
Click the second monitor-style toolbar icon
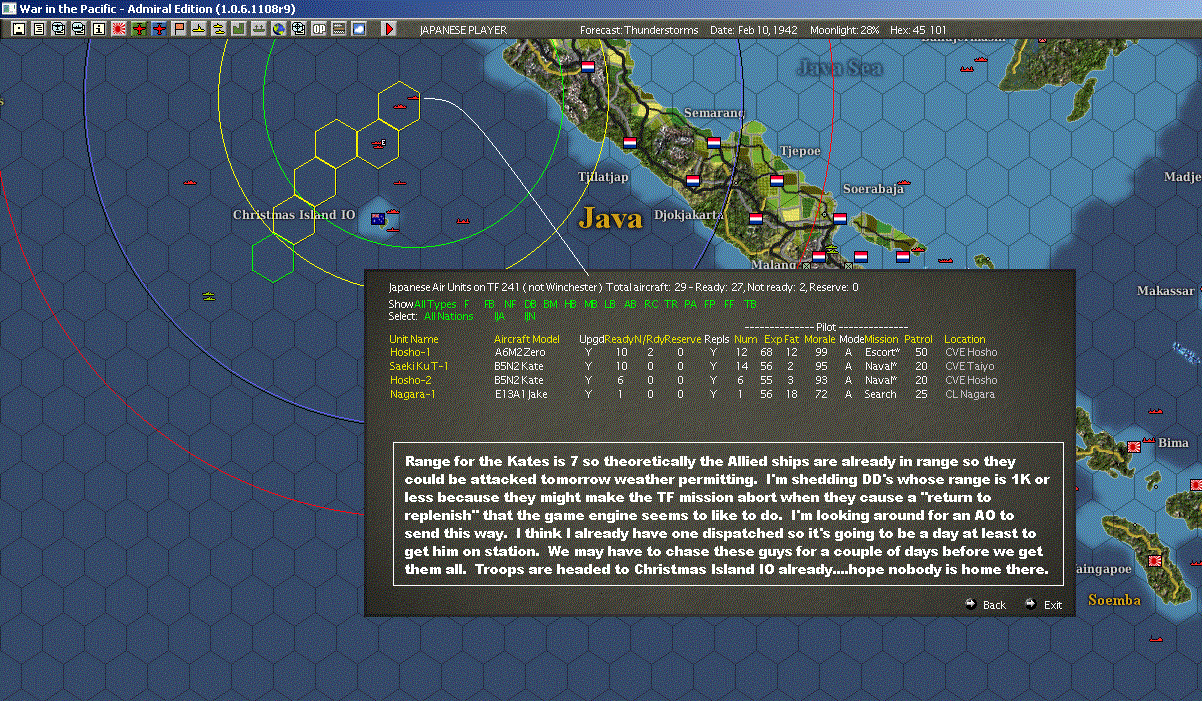79,30
